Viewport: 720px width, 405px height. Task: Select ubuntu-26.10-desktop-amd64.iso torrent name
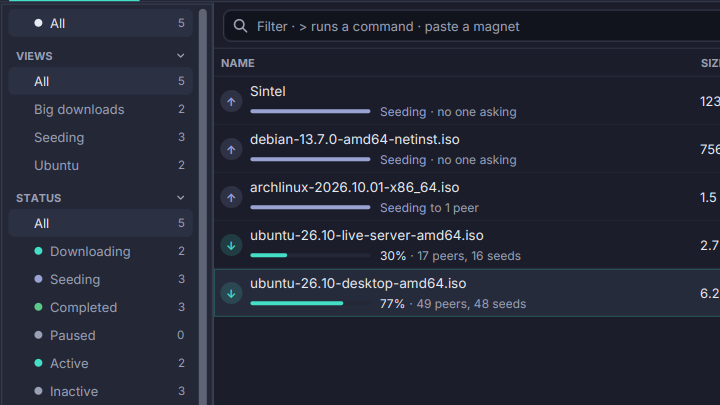[358, 283]
